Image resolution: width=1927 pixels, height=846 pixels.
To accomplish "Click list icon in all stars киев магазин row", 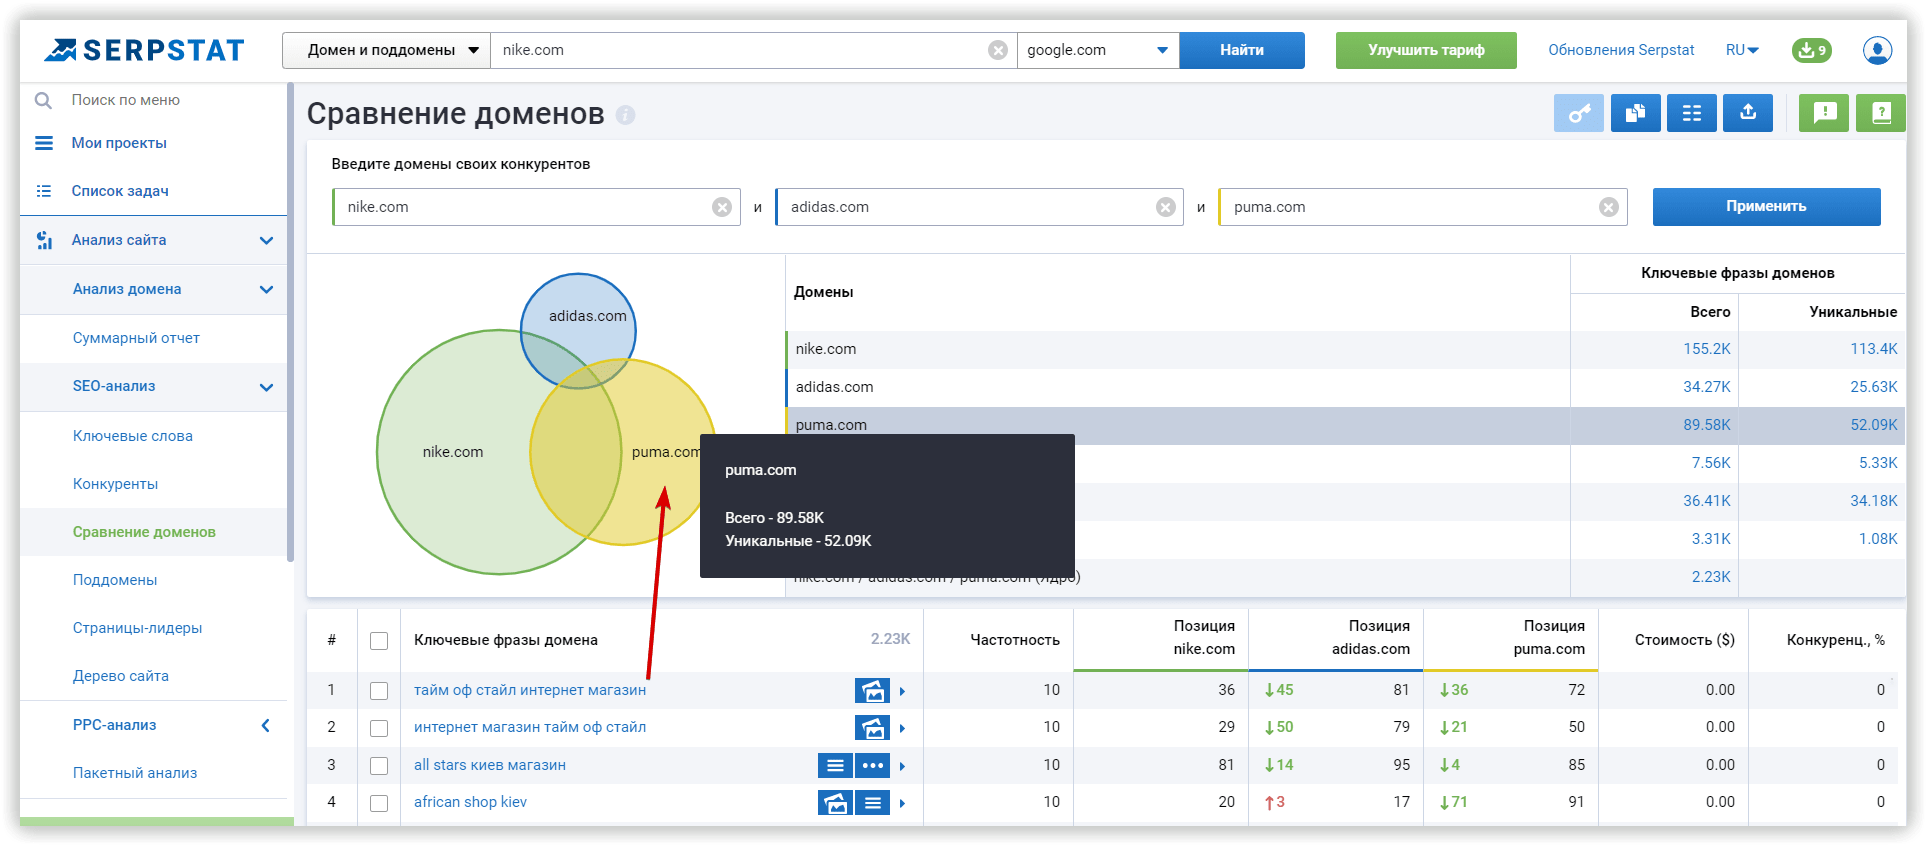I will pyautogui.click(x=835, y=766).
